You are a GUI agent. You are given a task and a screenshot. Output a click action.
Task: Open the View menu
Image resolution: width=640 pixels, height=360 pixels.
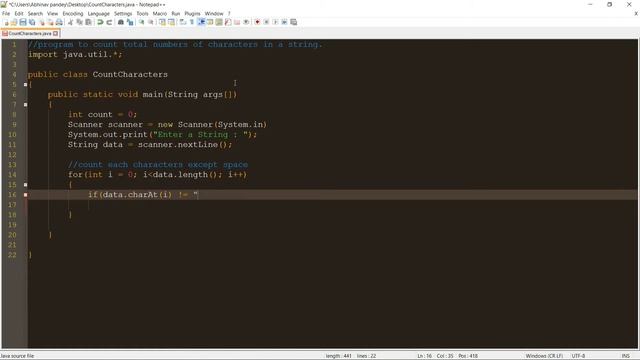(53, 13)
